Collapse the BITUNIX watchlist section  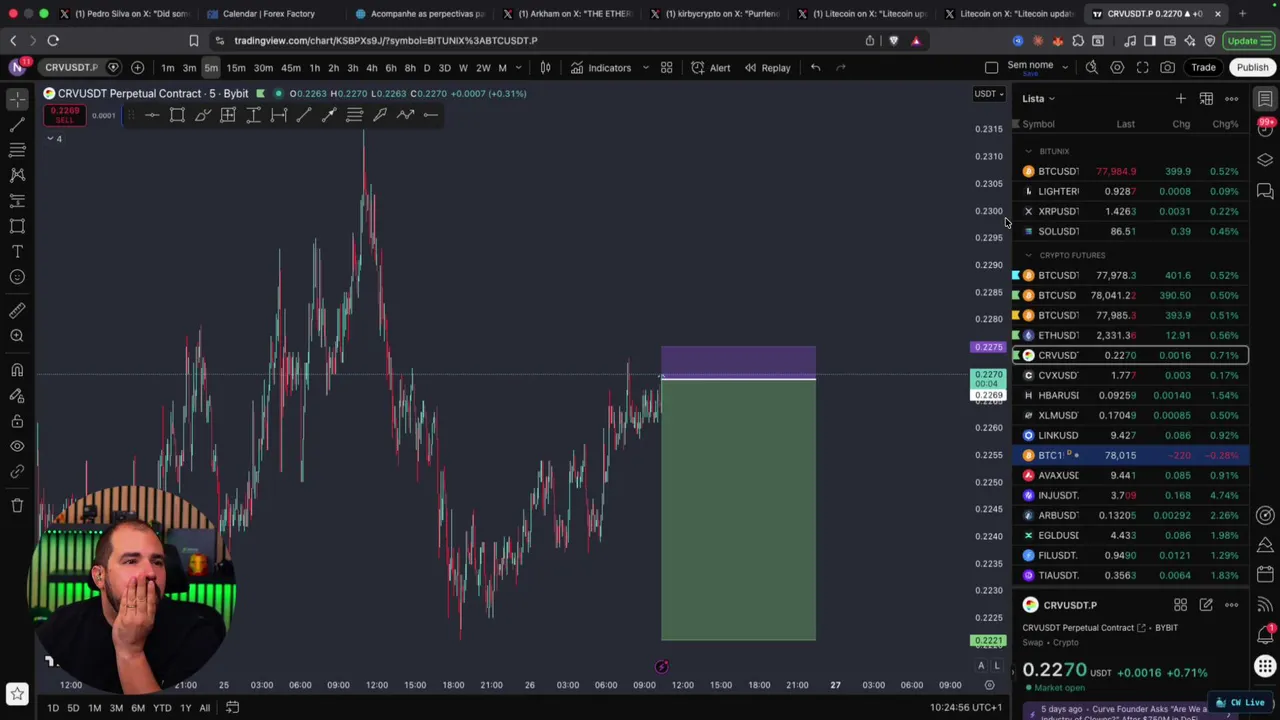pos(1028,151)
